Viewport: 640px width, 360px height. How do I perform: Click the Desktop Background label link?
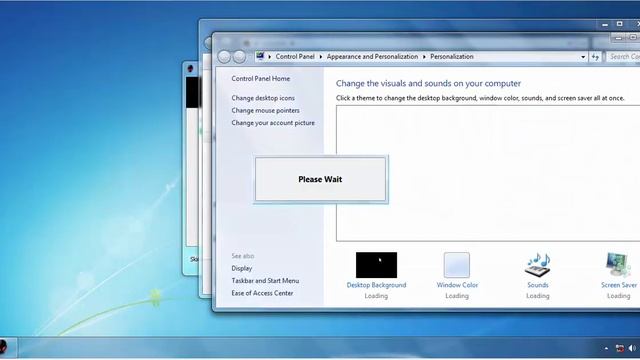[x=376, y=285]
